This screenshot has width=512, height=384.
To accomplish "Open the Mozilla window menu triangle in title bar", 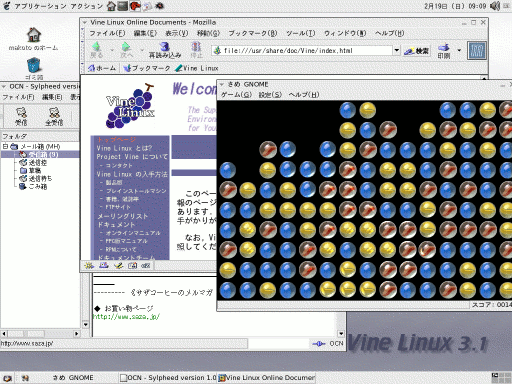I will pyautogui.click(x=85, y=22).
